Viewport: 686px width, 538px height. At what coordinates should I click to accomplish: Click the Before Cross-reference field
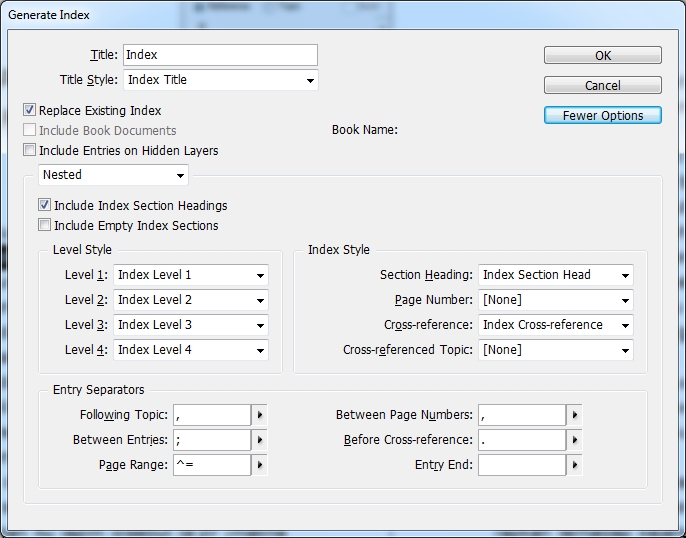[522, 440]
